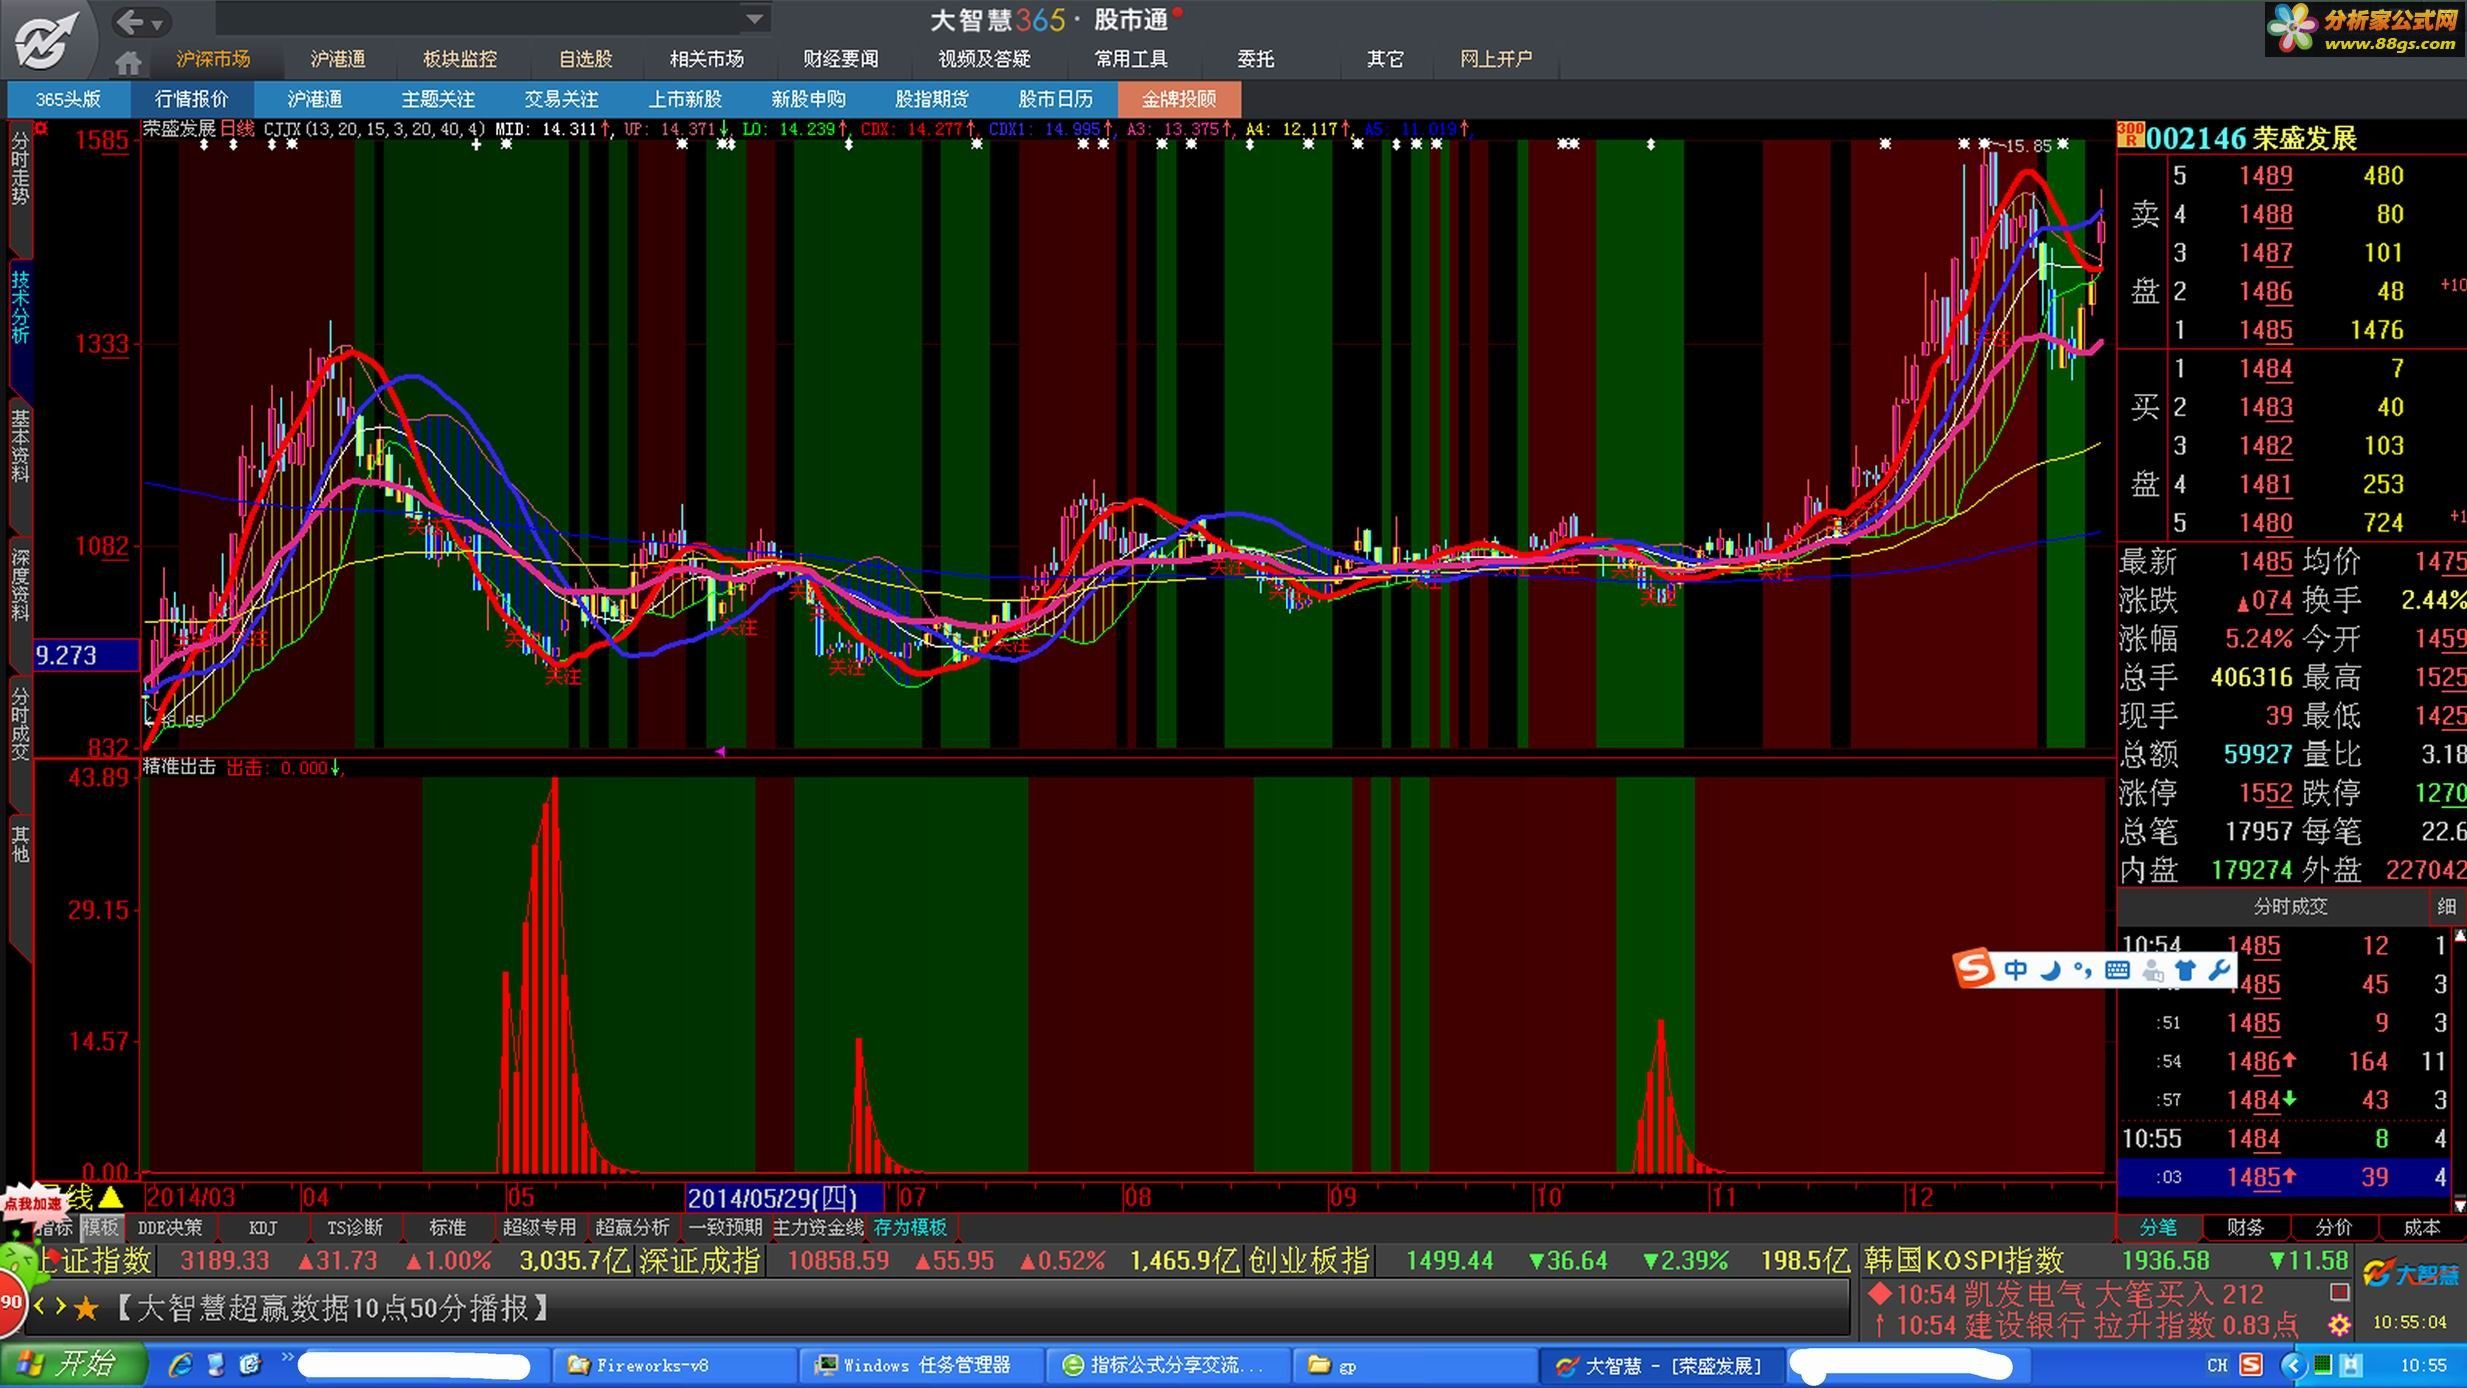Switch to the 上市新股 tab
2467x1388 pixels.
685,99
